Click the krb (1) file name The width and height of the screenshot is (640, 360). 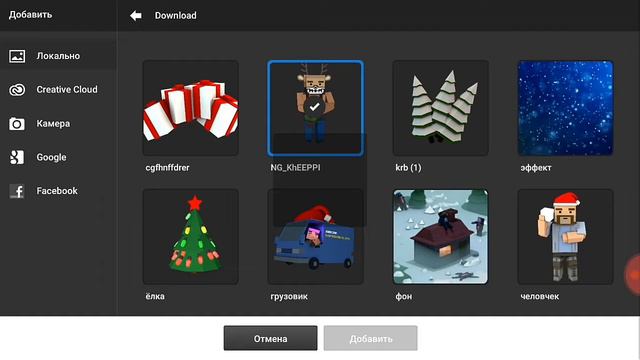[408, 168]
